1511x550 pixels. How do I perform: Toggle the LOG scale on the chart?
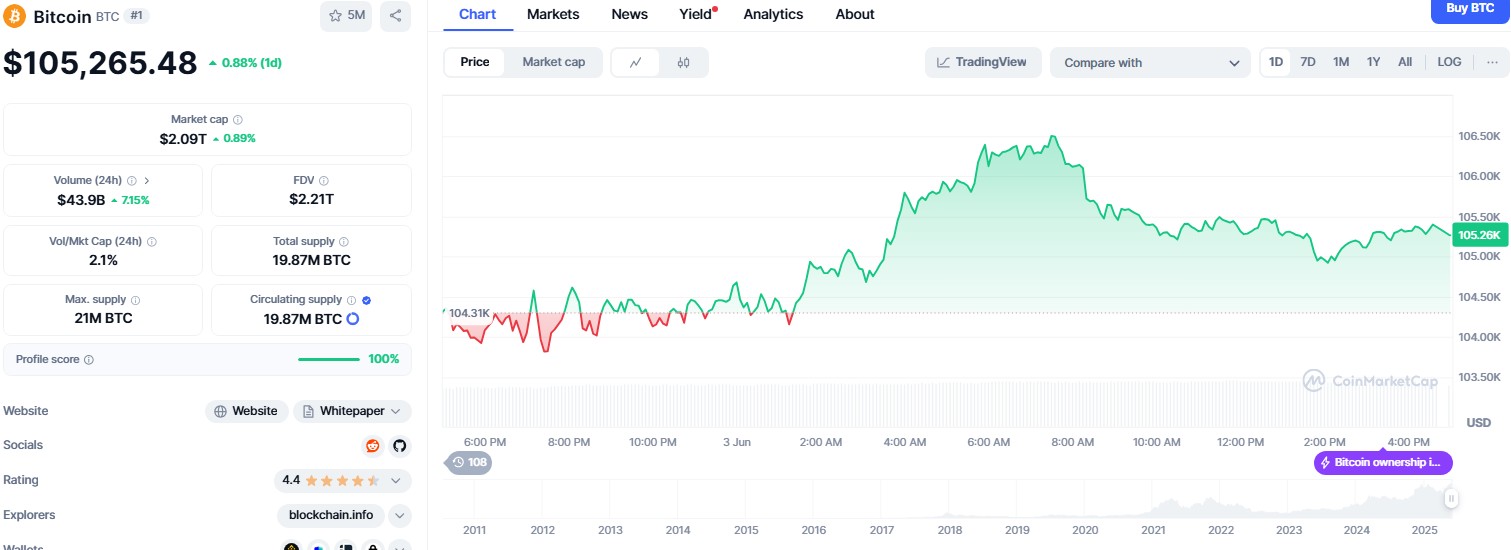(x=1449, y=62)
